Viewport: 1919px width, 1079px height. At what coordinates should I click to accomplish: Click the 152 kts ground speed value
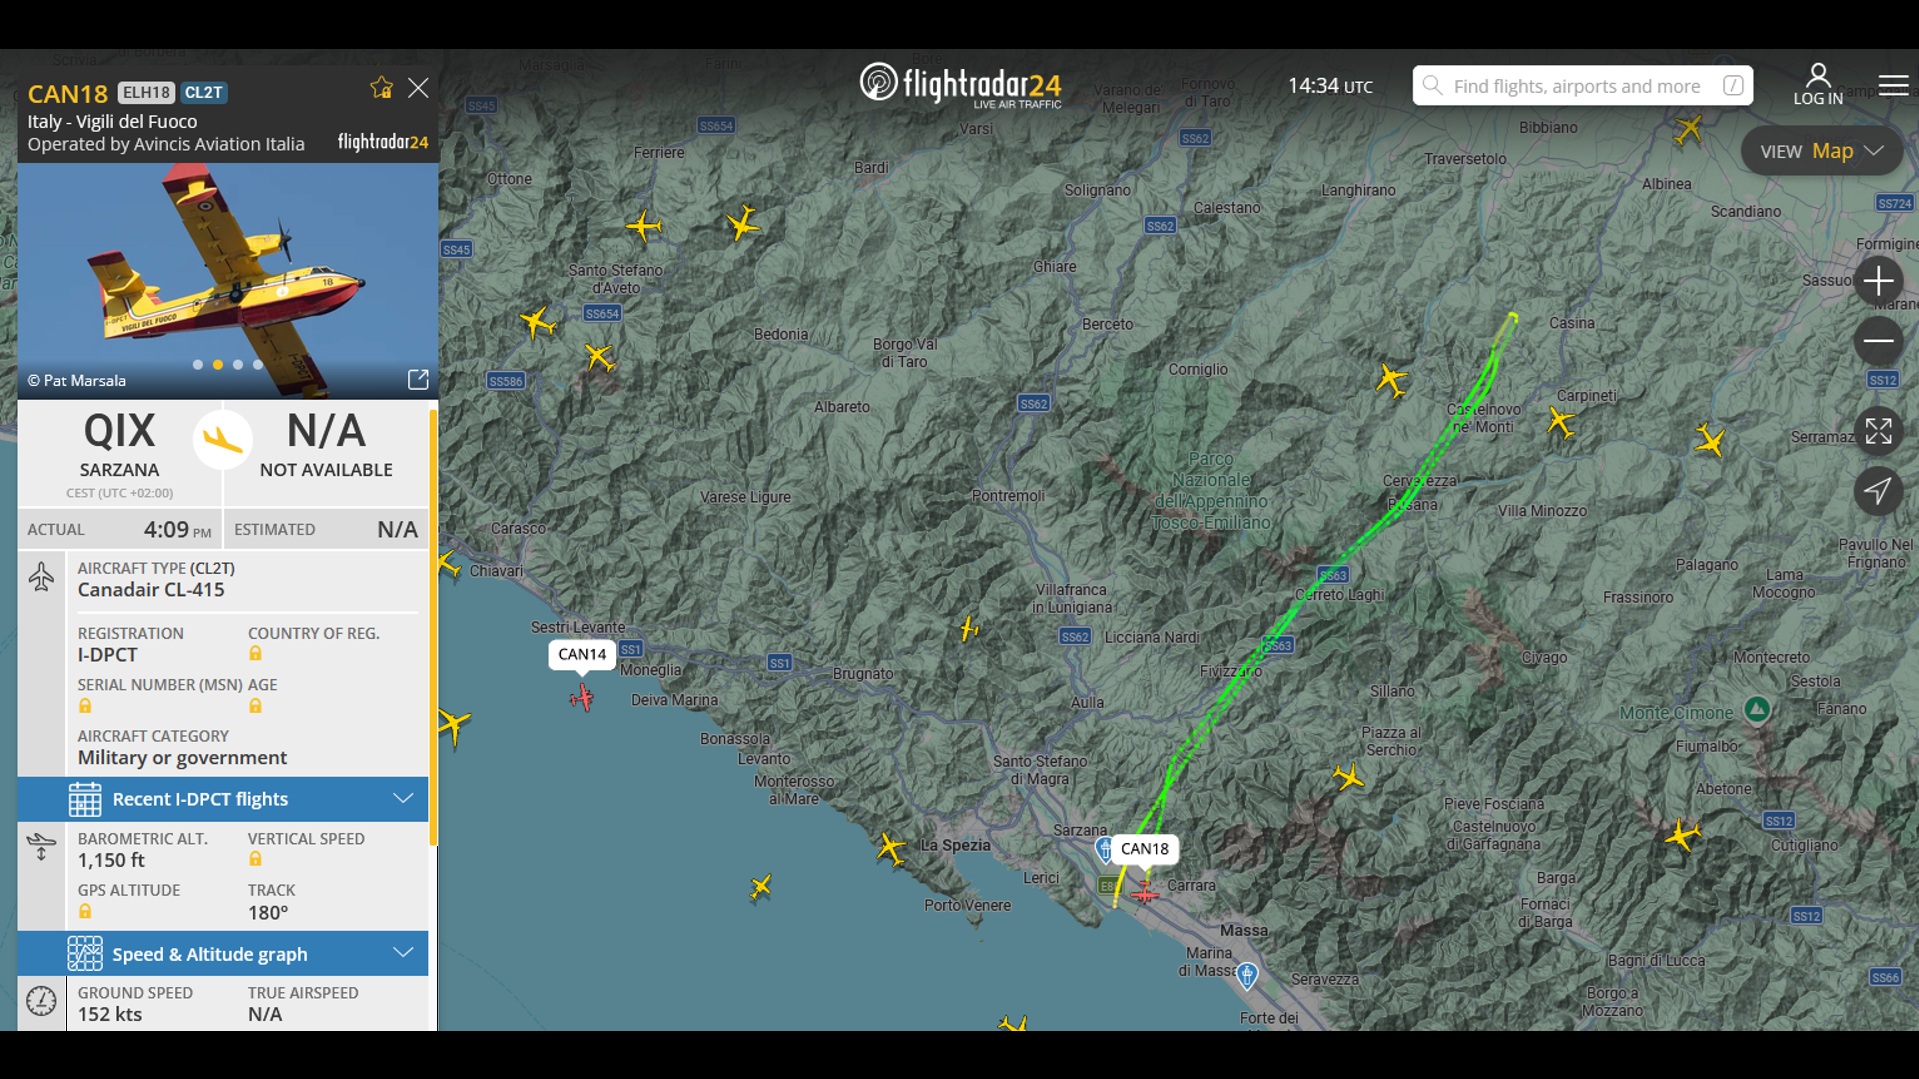(110, 1015)
